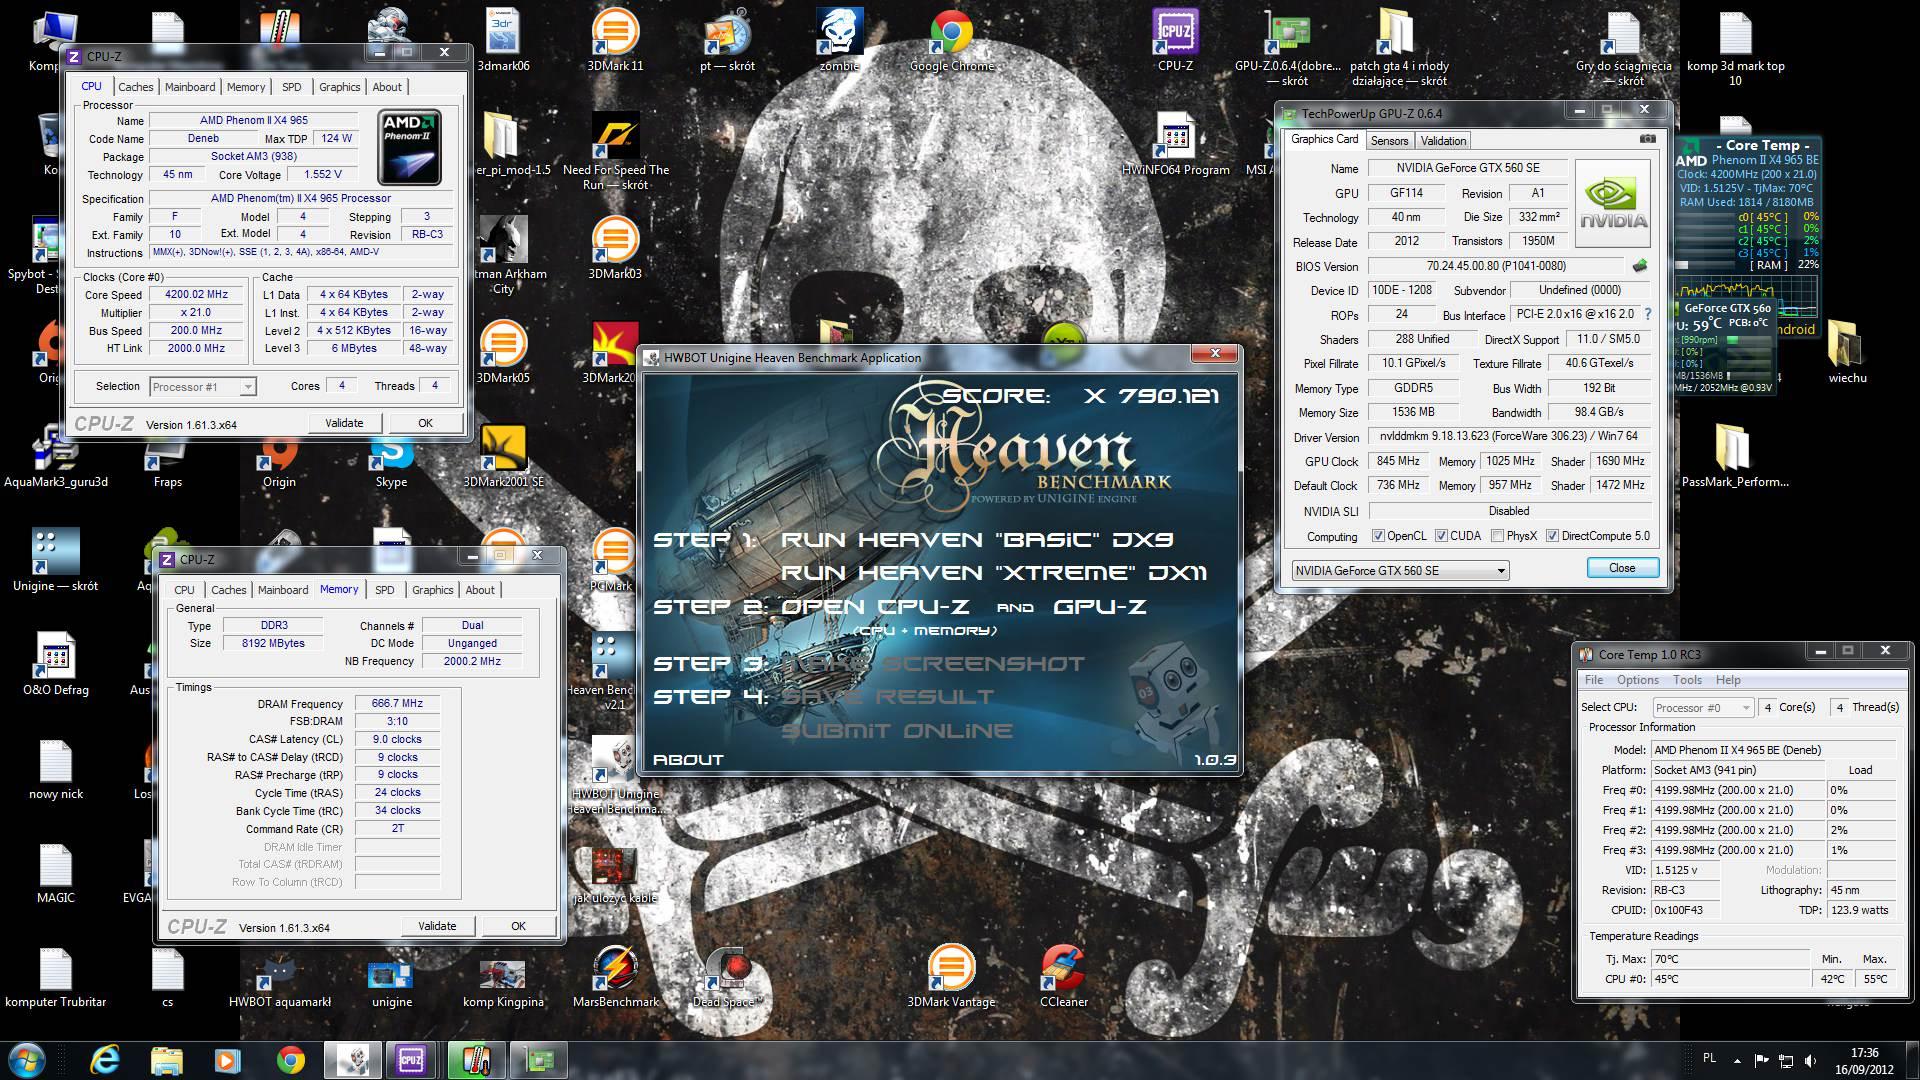Click Run Heaven "Basic" DX9

pyautogui.click(x=977, y=540)
